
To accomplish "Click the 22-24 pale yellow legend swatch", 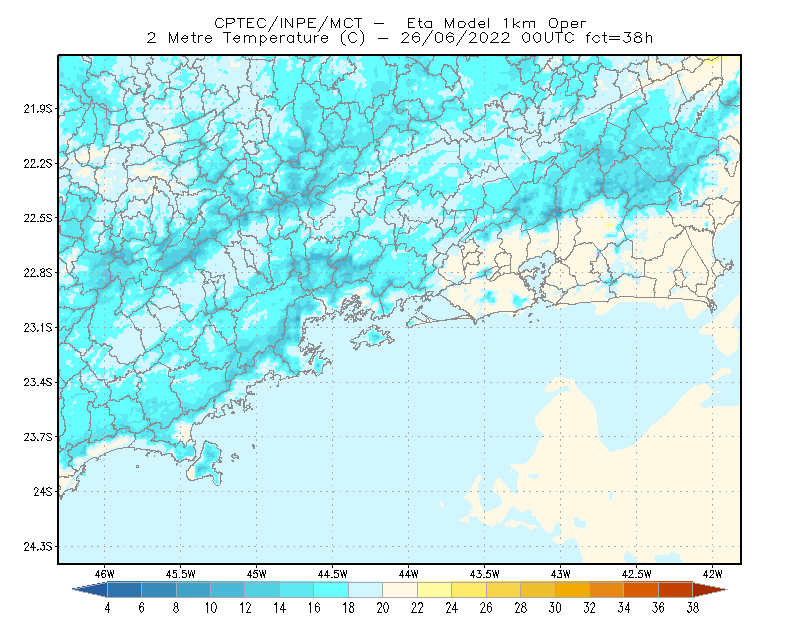I will [x=435, y=590].
